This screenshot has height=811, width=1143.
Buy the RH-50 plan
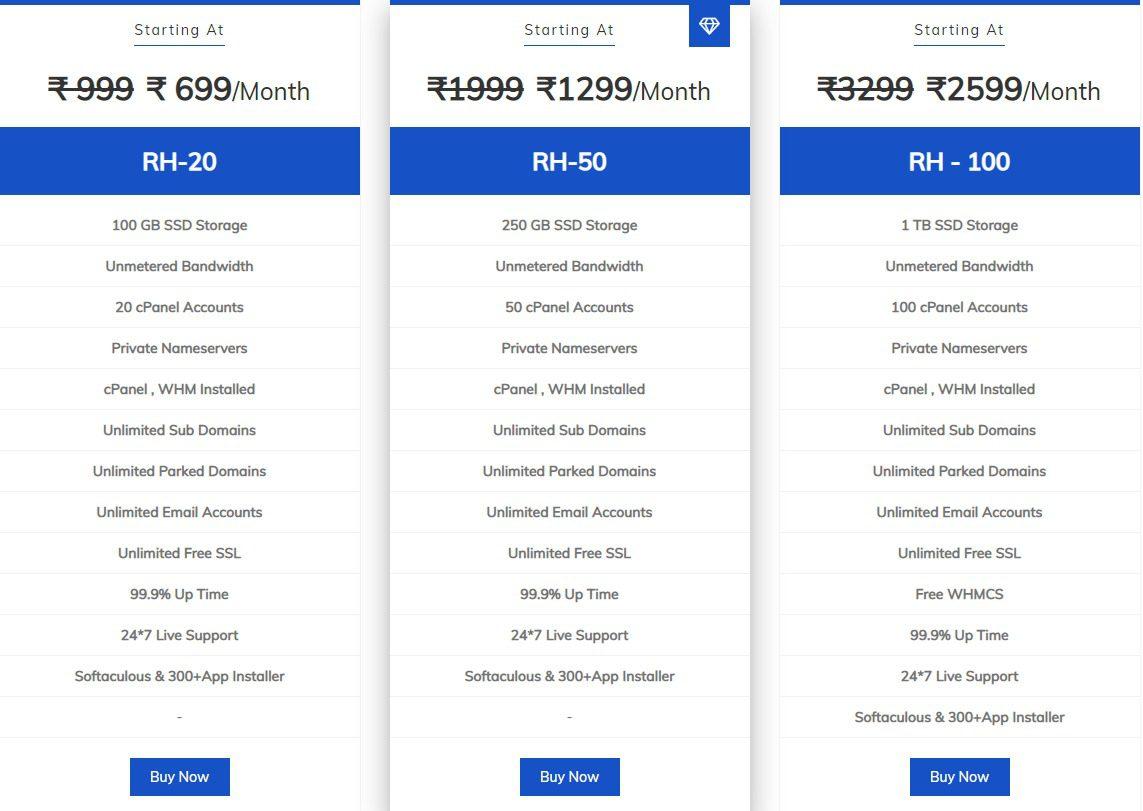coord(569,777)
